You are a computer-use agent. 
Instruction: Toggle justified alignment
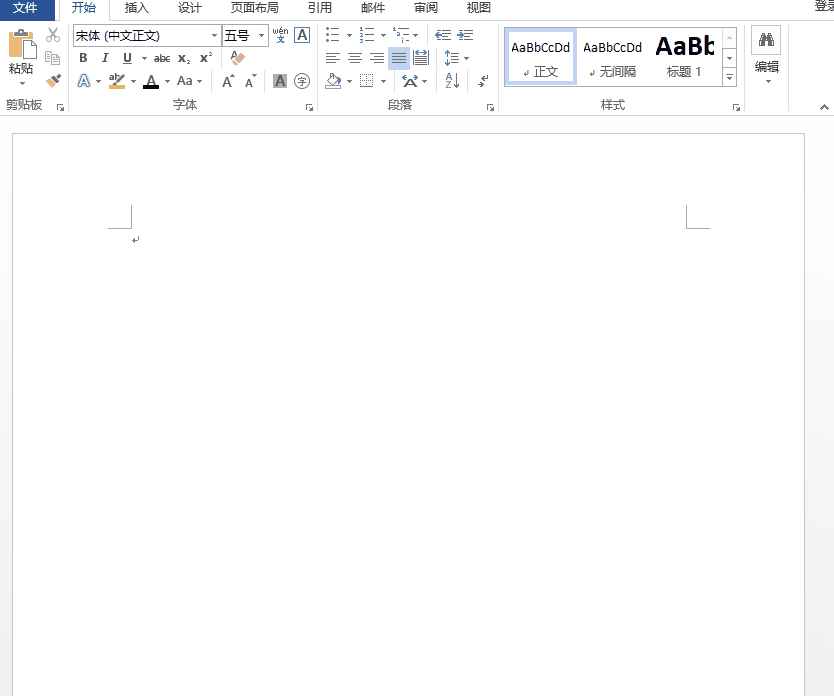coord(399,58)
